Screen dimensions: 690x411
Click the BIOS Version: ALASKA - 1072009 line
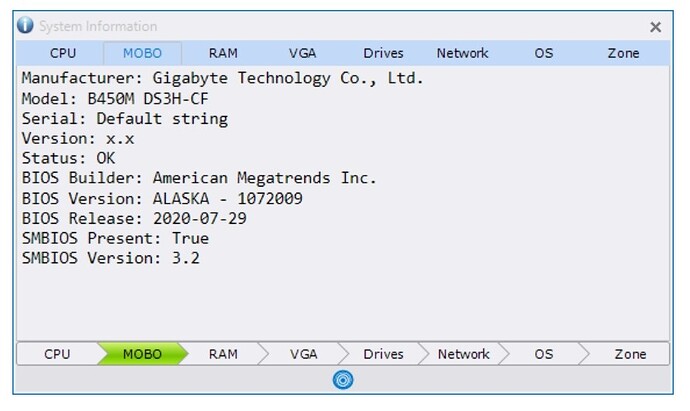[x=162, y=198]
